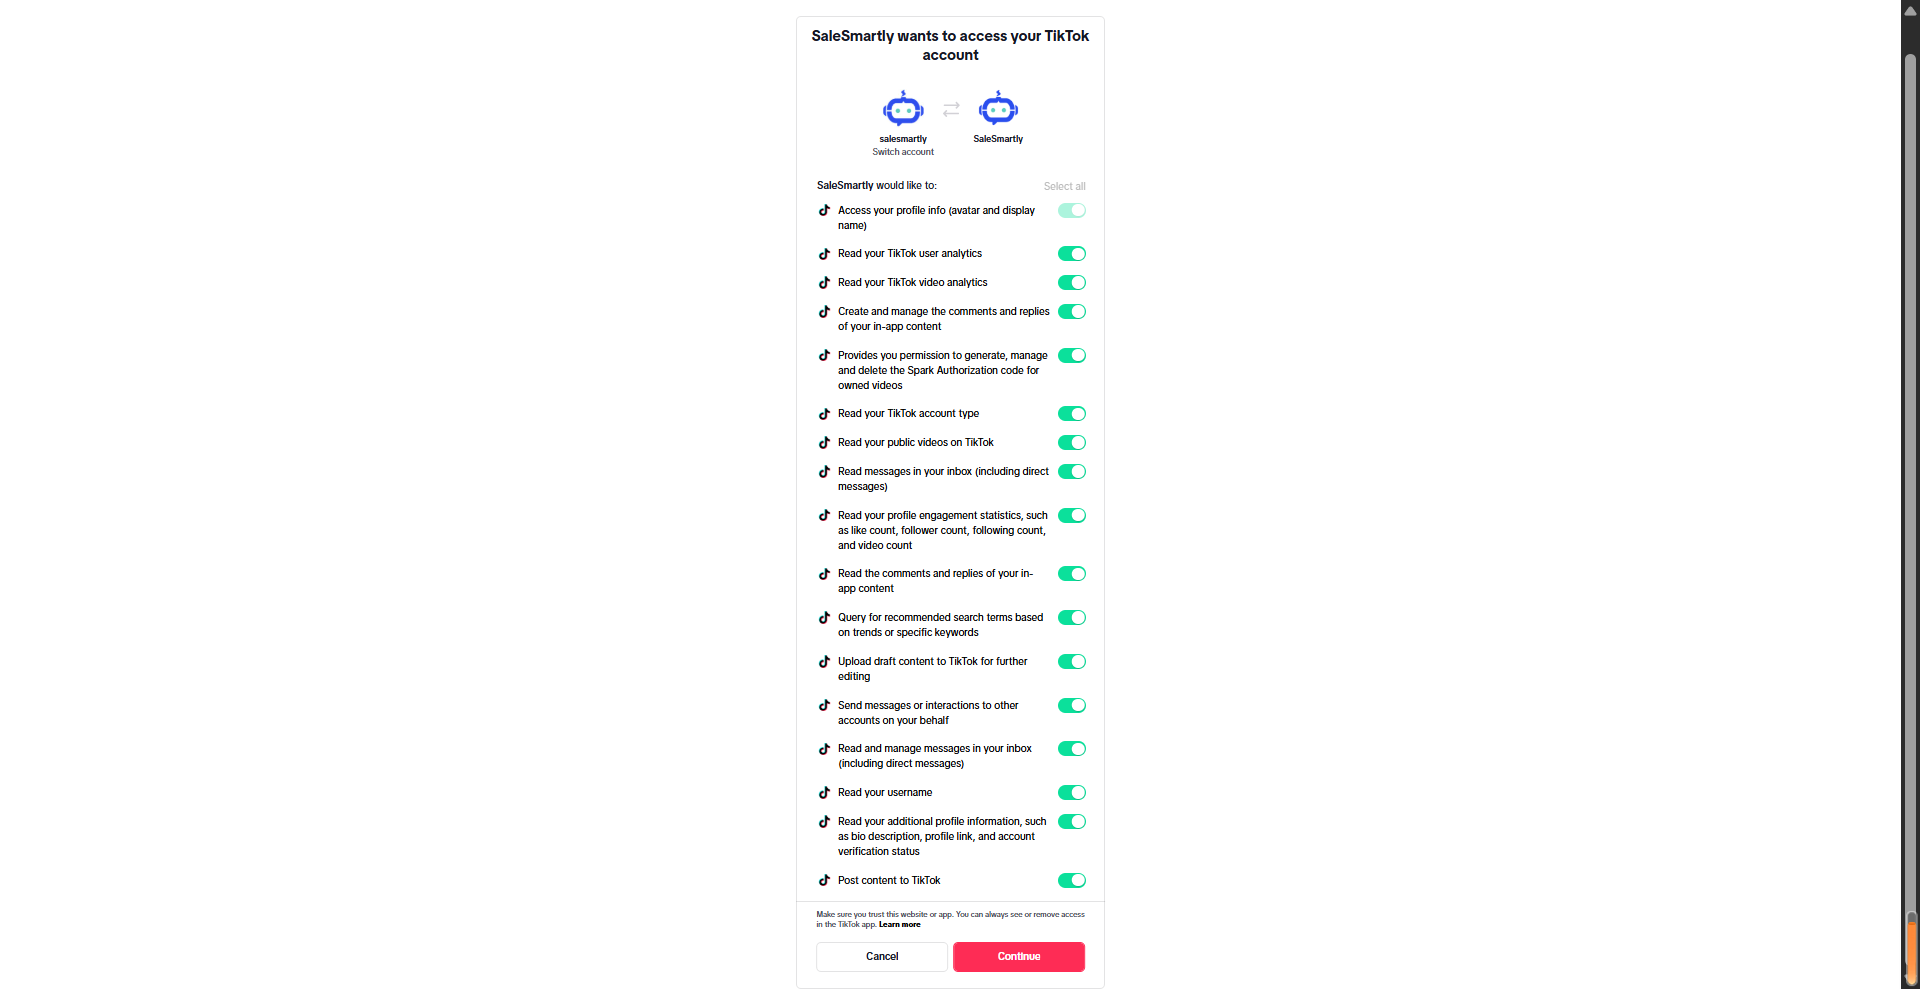Click TikTok icon beside Upload draft content
The width and height of the screenshot is (1920, 989).
click(x=824, y=662)
